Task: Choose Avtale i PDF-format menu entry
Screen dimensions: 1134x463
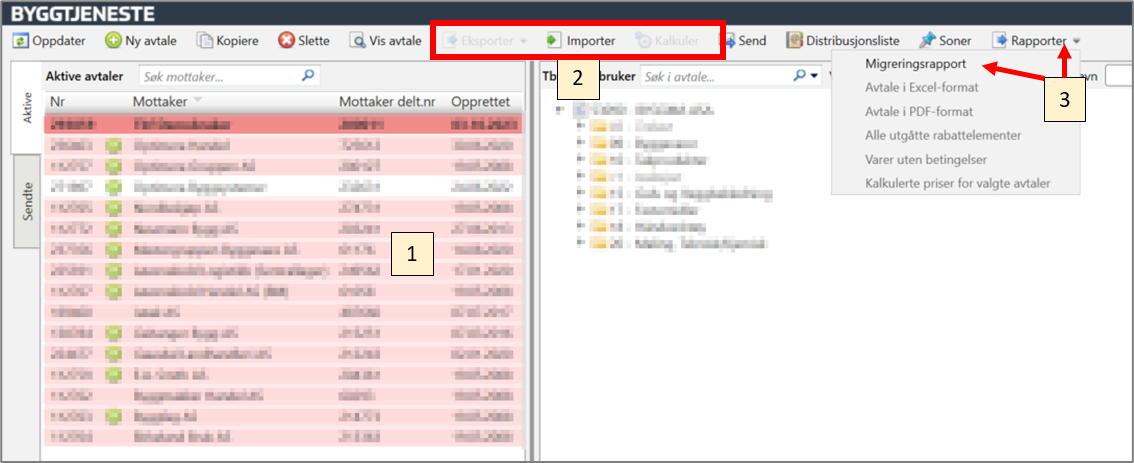Action: click(918, 112)
